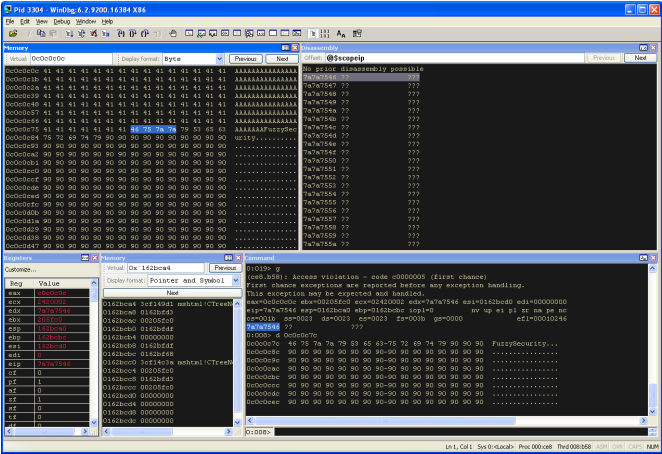Open the Debug menu

(61, 20)
